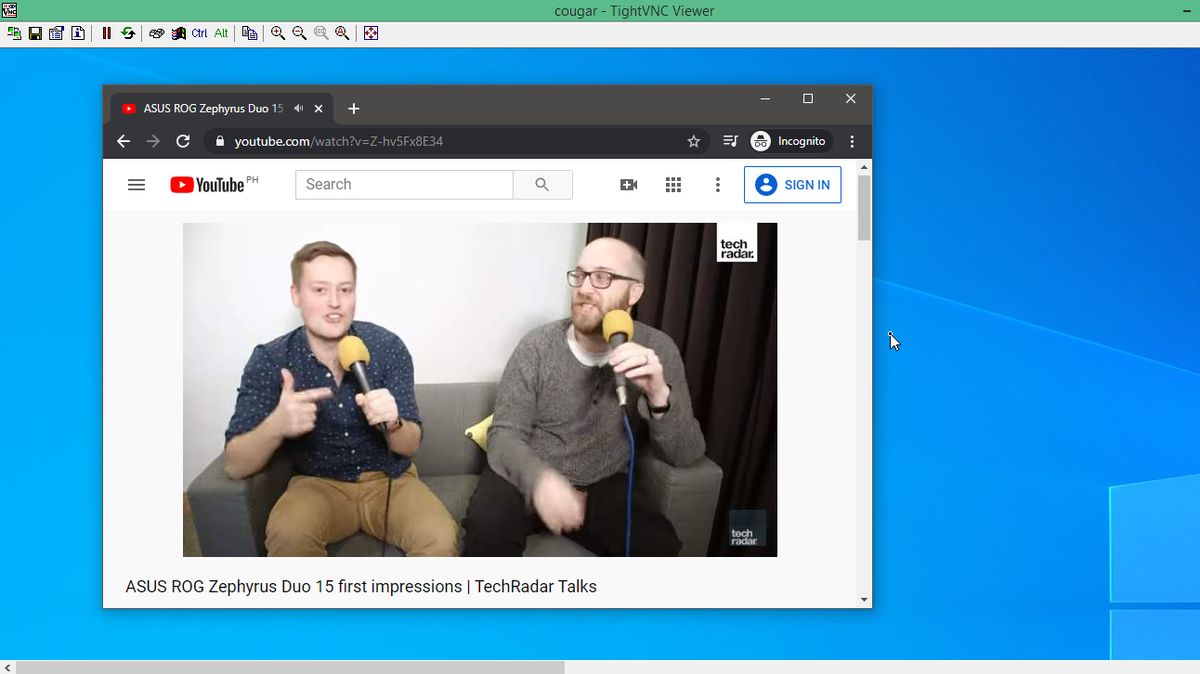Image resolution: width=1200 pixels, height=674 pixels.
Task: Open the YouTube Create video camera icon
Action: (x=628, y=184)
